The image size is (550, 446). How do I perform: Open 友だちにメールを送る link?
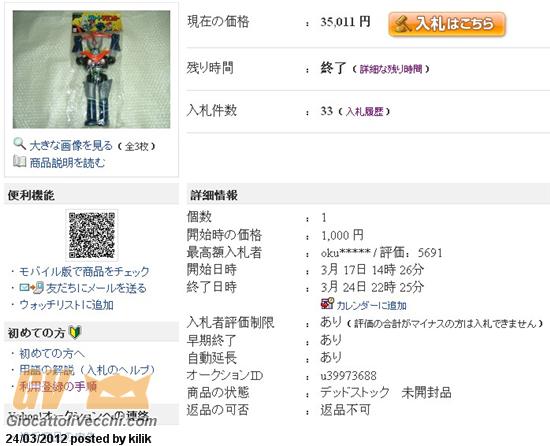[x=96, y=288]
